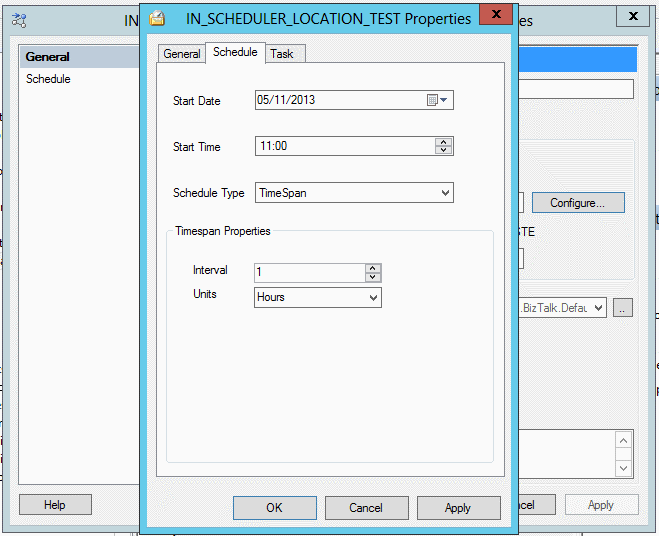659x536 pixels.
Task: Open the Units dropdown list
Action: click(x=373, y=298)
